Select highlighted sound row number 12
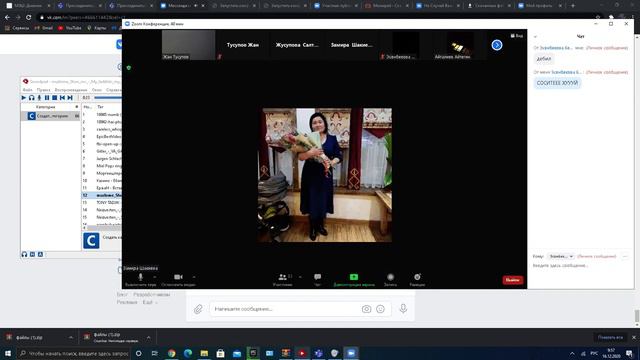Image resolution: width=640 pixels, height=360 pixels. click(102, 195)
